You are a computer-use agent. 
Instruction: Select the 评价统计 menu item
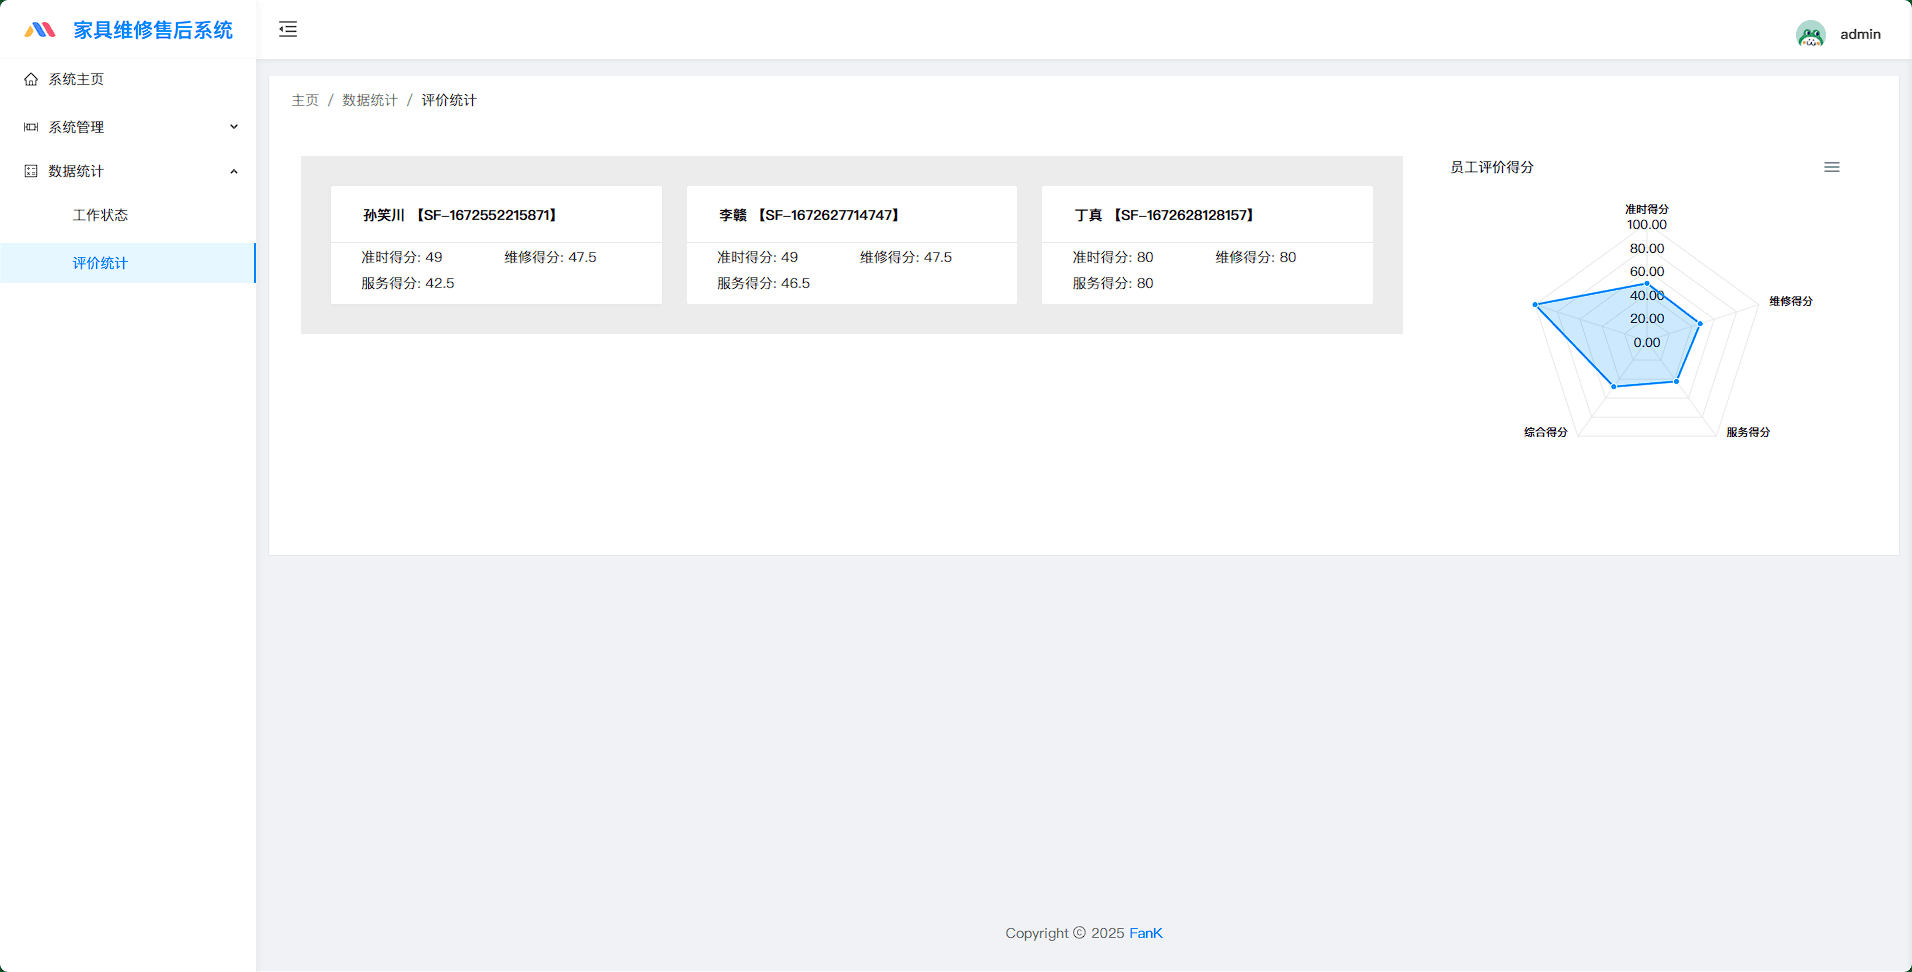coord(100,263)
